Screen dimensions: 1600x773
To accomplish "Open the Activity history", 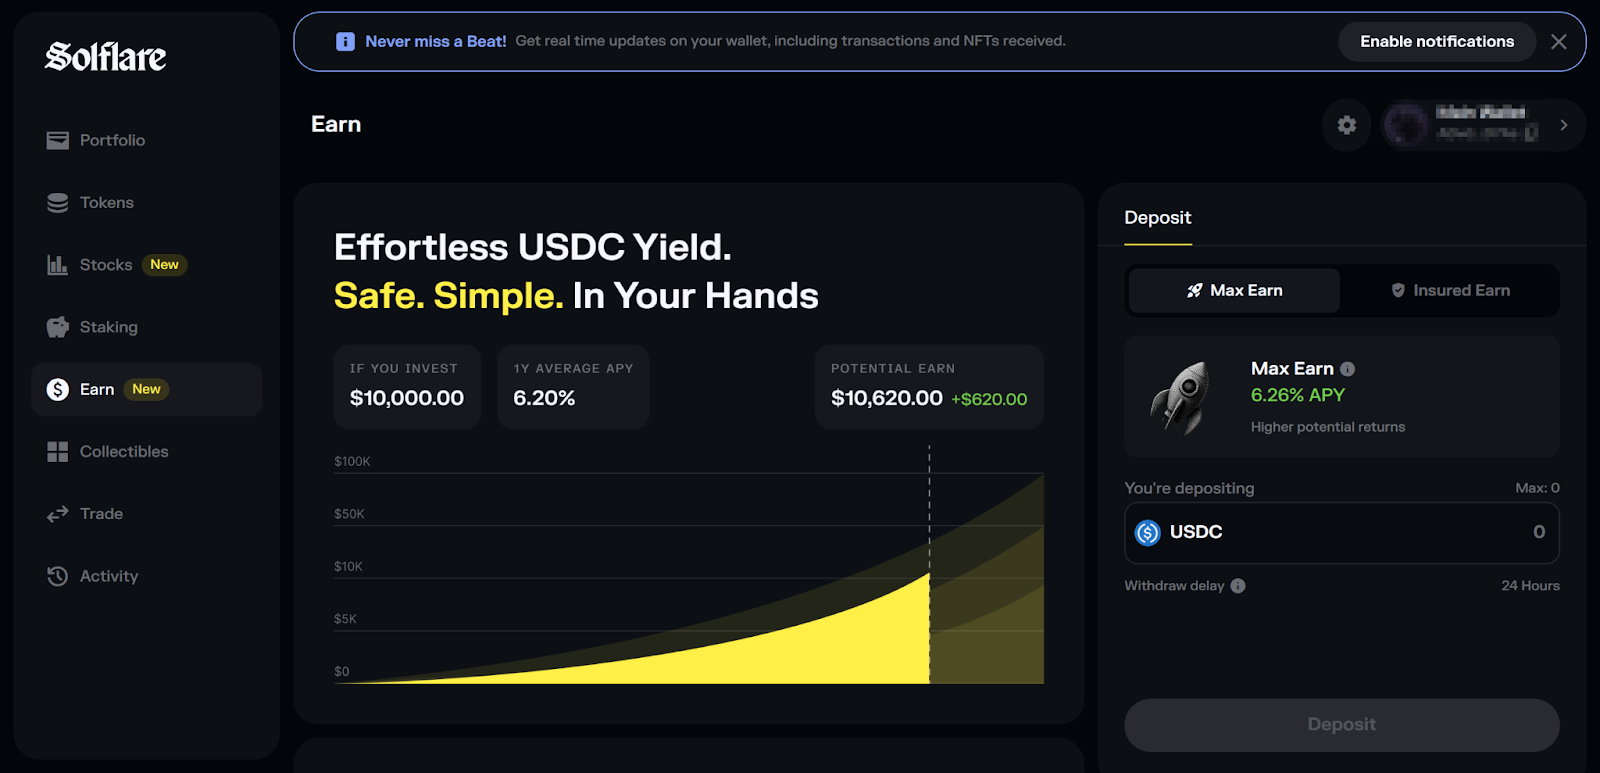I will click(109, 576).
